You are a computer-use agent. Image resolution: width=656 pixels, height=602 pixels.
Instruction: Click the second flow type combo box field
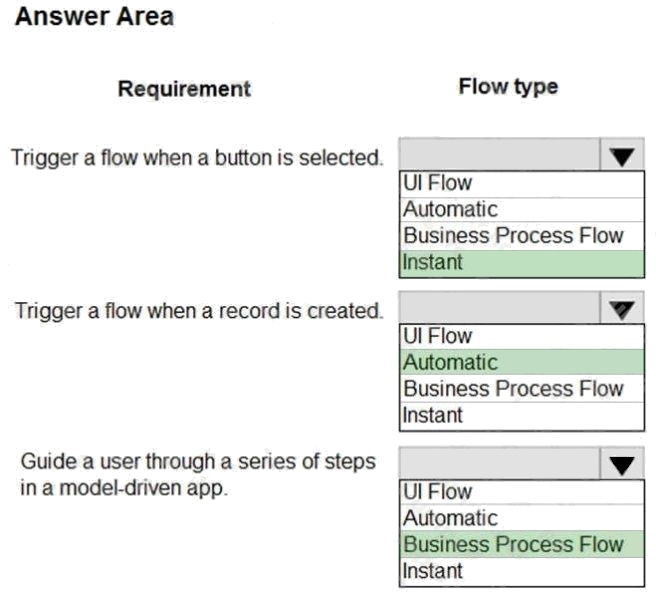click(x=500, y=308)
